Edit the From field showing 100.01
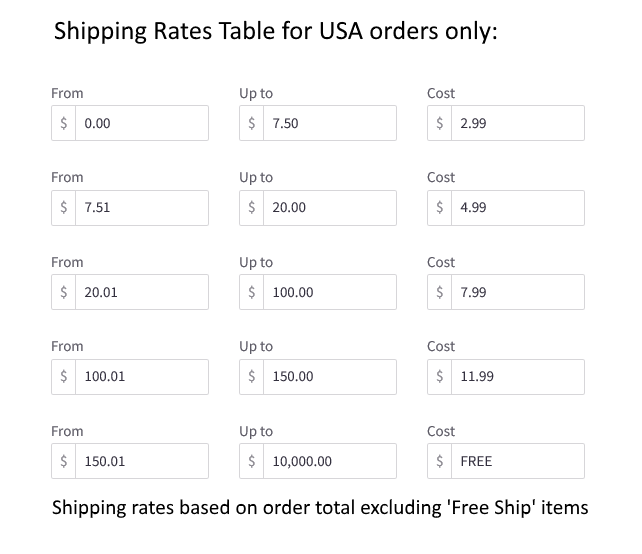Image resolution: width=642 pixels, height=554 pixels. [x=142, y=377]
